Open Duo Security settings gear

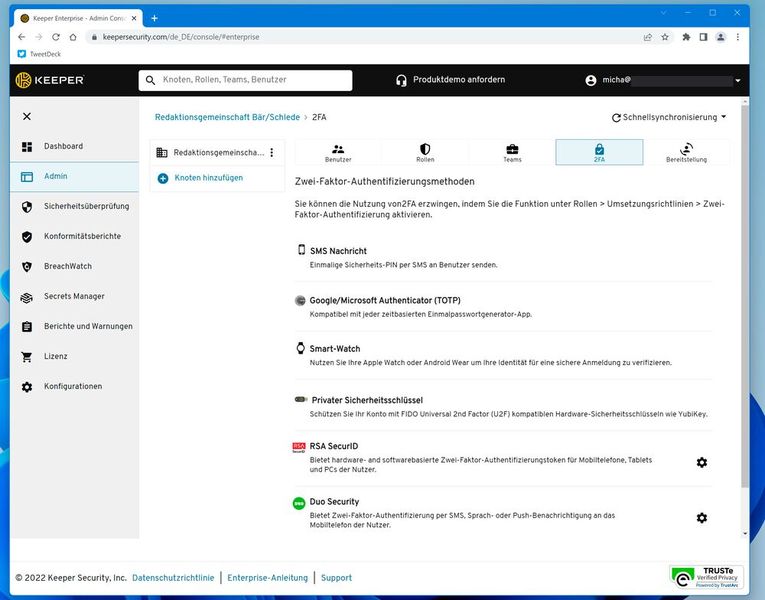(x=702, y=518)
